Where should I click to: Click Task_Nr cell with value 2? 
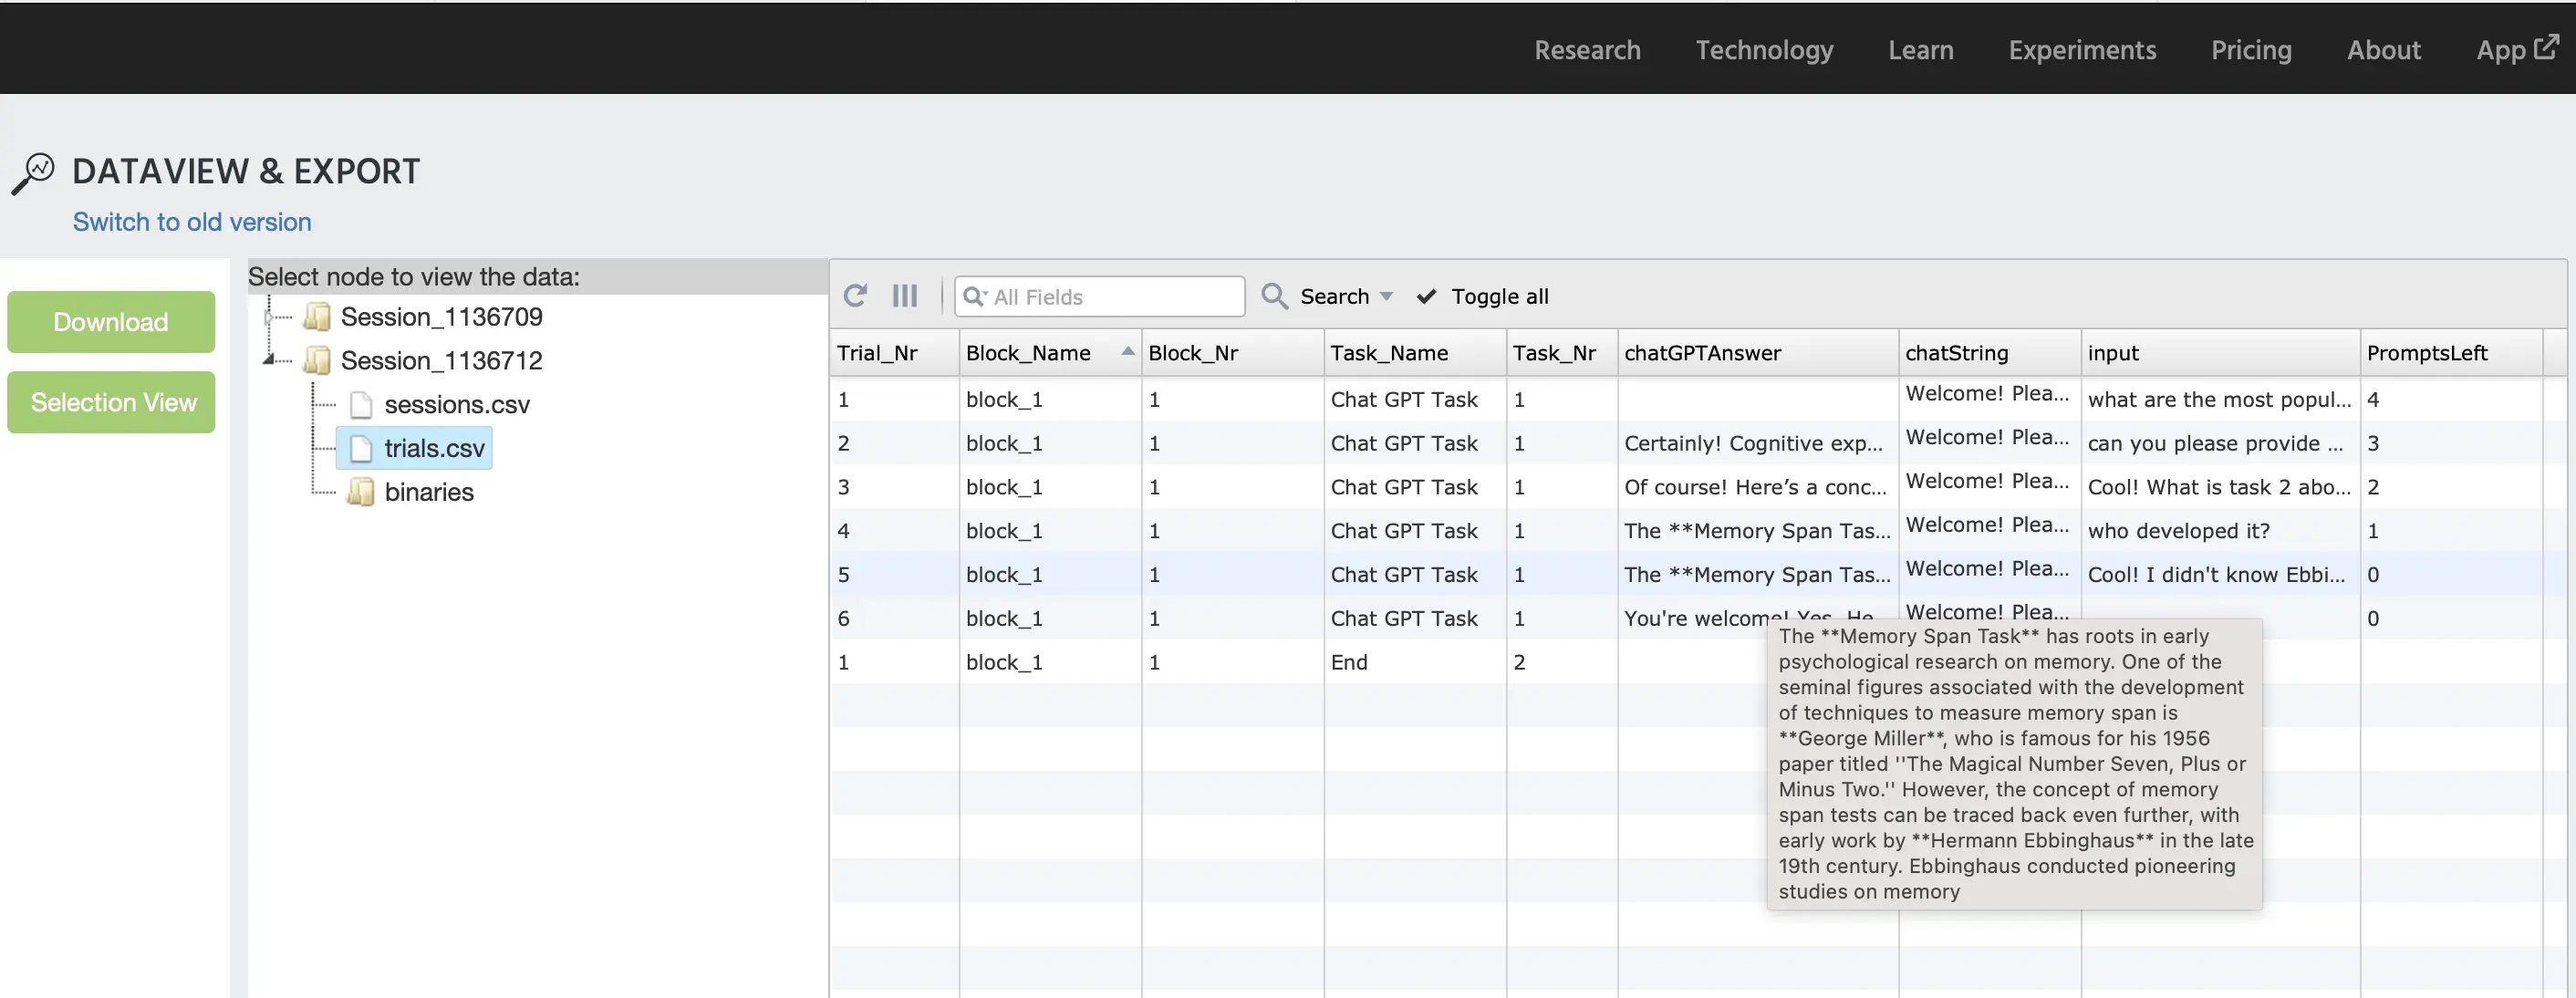pyautogui.click(x=1562, y=662)
